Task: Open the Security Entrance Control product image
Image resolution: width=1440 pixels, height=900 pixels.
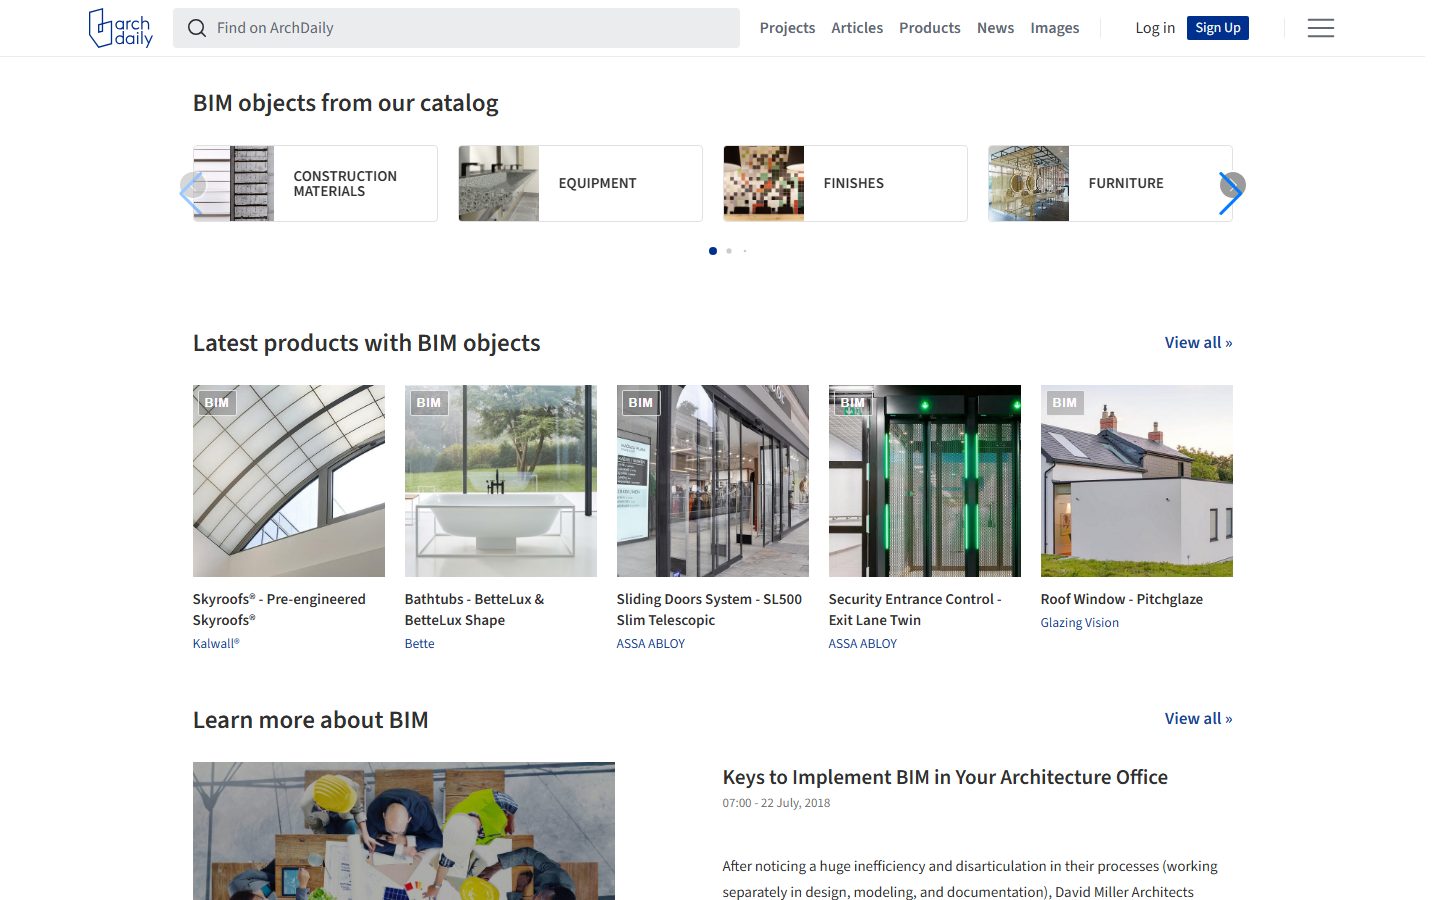Action: pyautogui.click(x=925, y=481)
